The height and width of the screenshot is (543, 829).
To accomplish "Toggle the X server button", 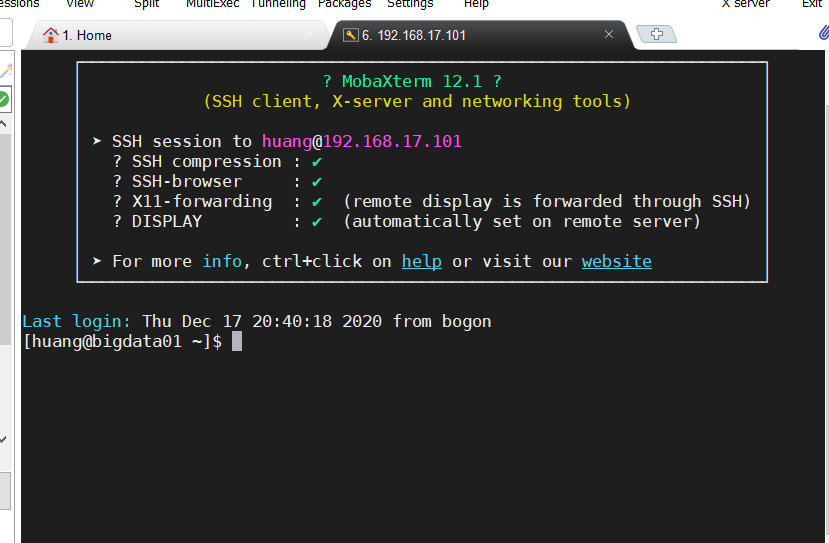I will [746, 4].
